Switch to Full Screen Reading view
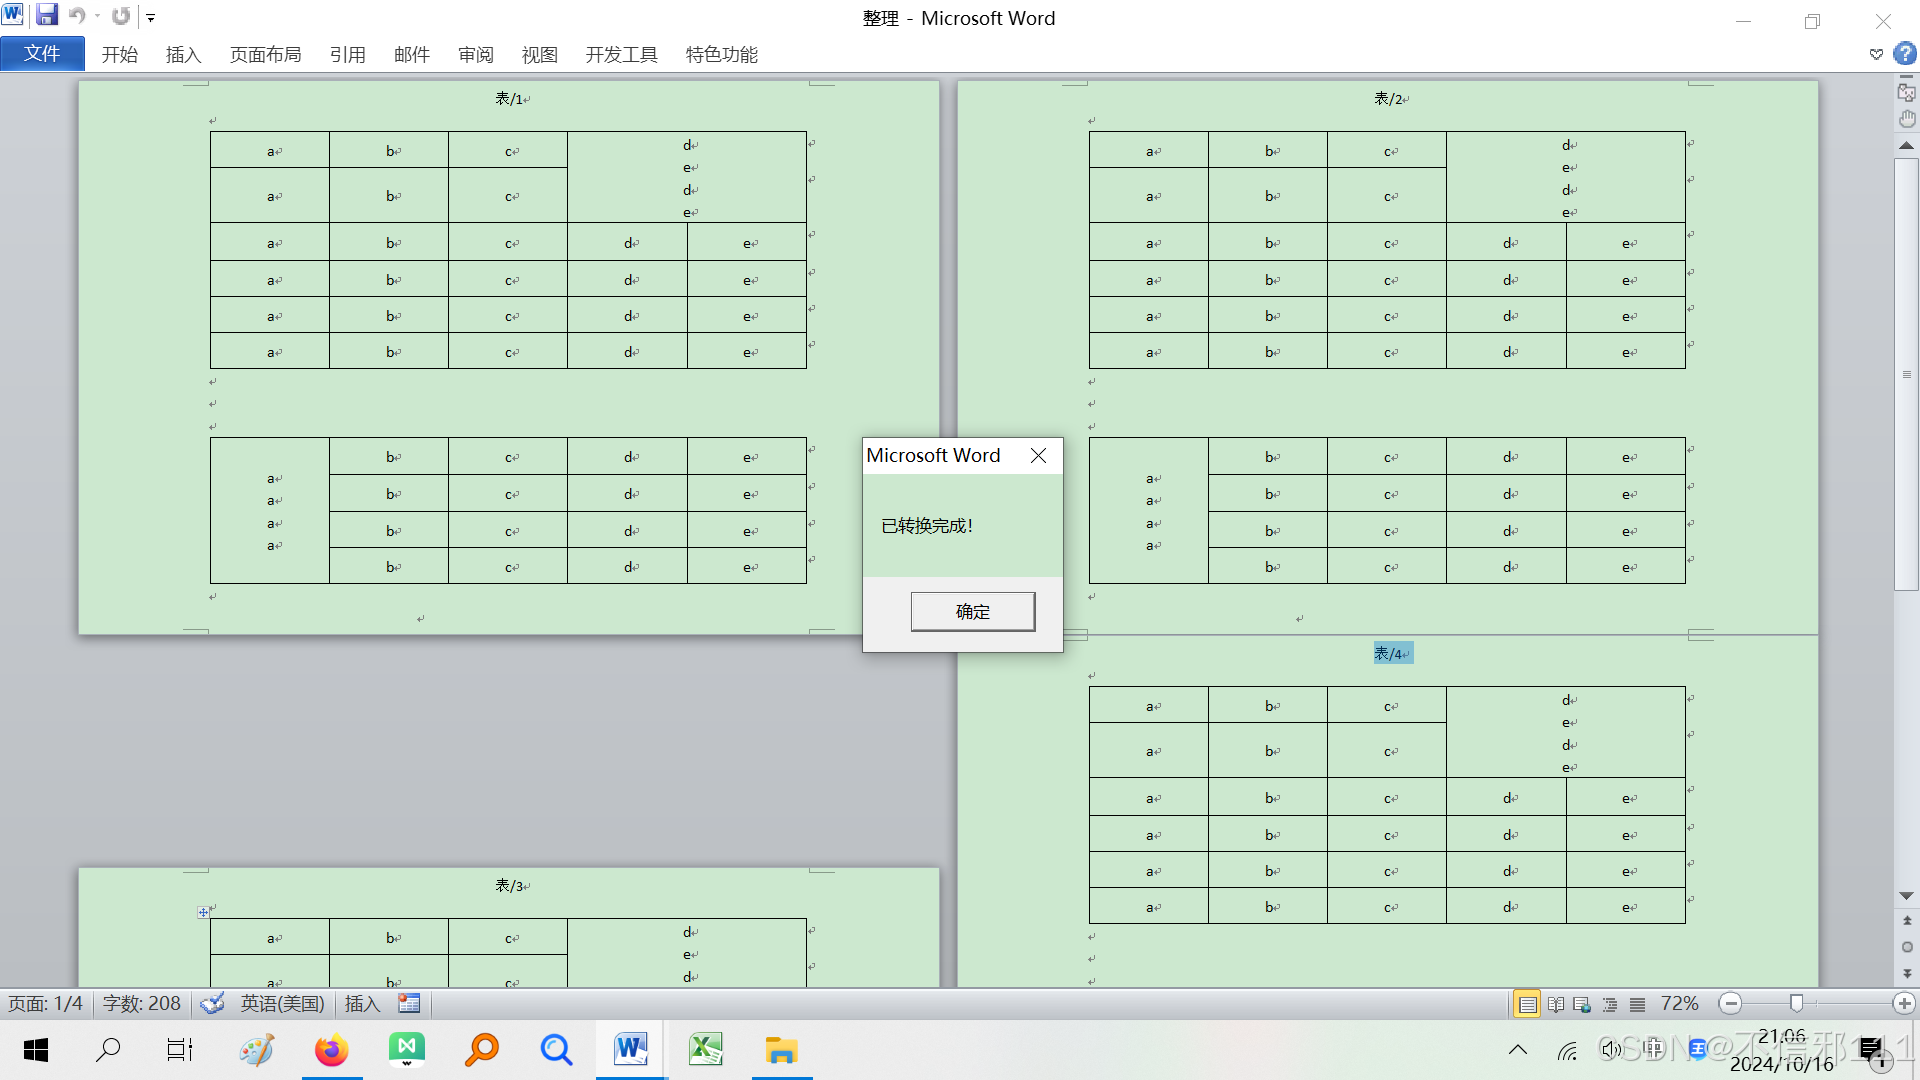 pyautogui.click(x=1556, y=1004)
